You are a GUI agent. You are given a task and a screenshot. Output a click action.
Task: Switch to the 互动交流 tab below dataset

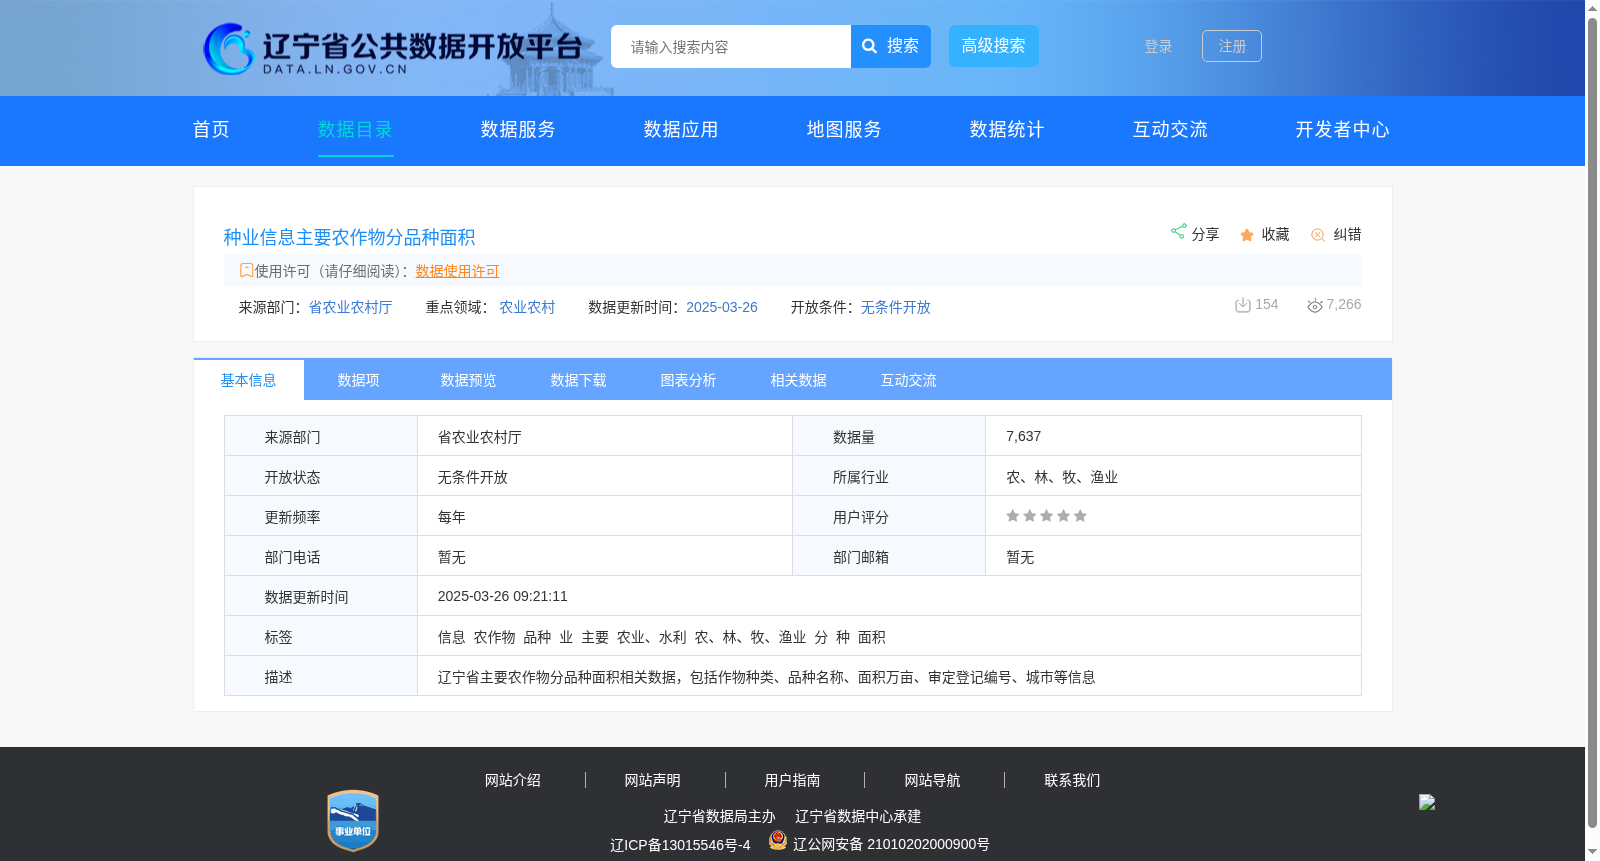[x=909, y=380]
